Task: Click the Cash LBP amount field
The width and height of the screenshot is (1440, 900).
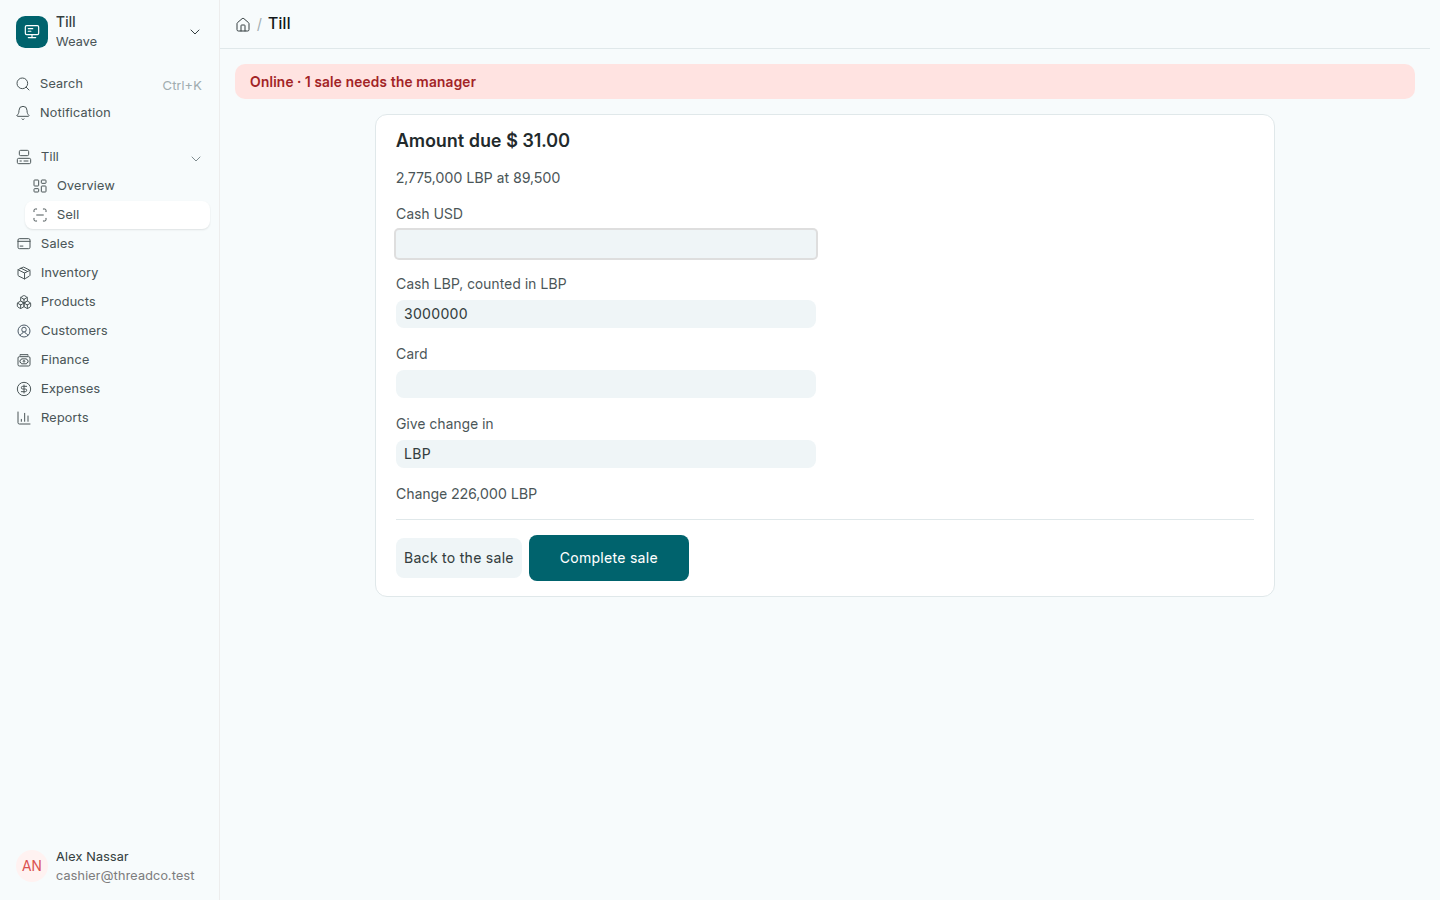Action: (x=606, y=314)
